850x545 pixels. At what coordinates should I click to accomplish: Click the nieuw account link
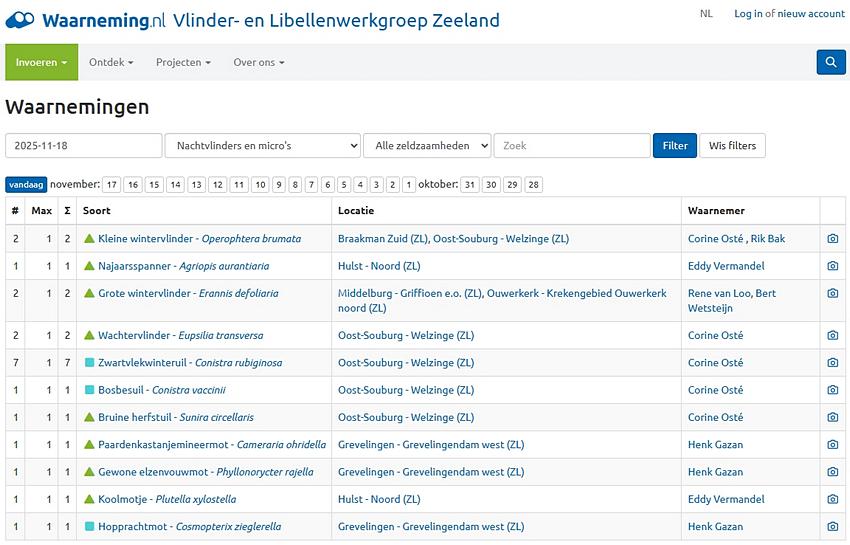click(810, 14)
